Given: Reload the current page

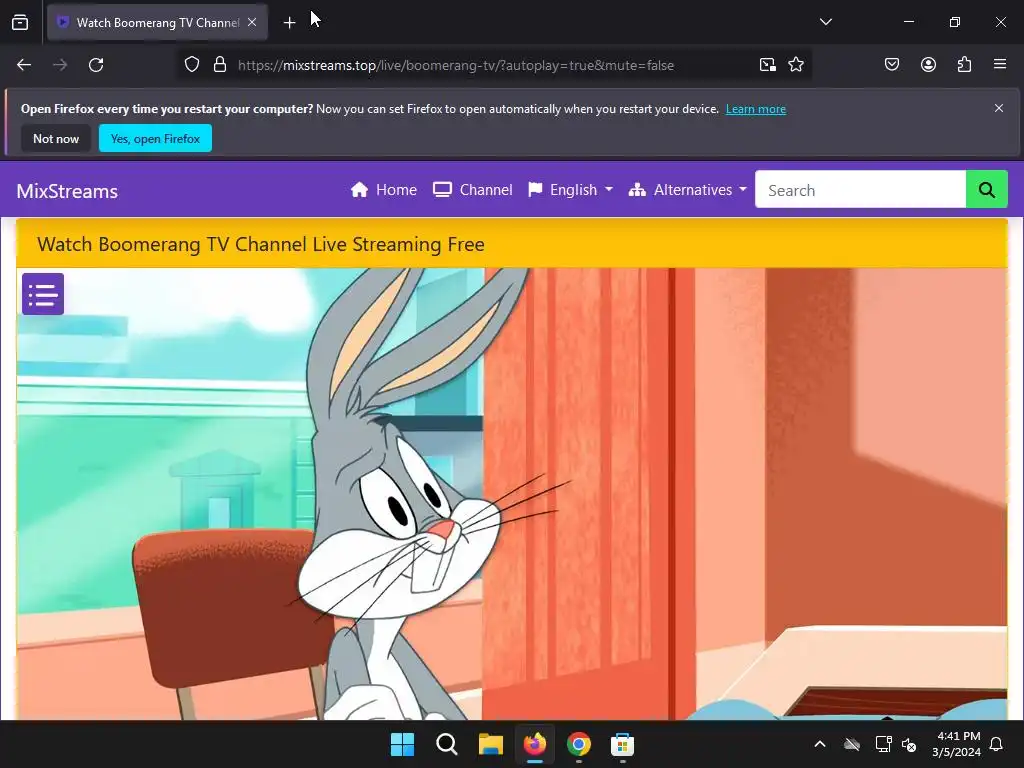Looking at the screenshot, I should pyautogui.click(x=96, y=65).
